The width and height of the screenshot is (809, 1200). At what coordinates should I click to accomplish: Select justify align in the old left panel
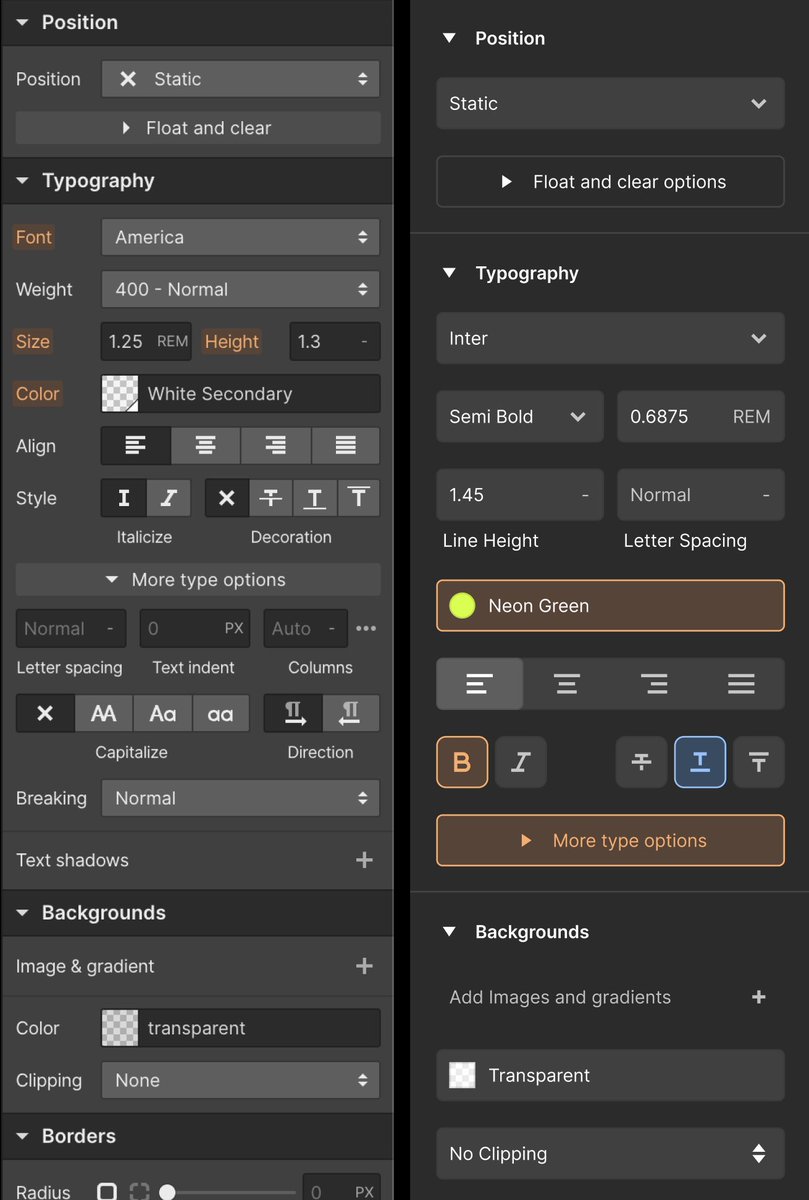345,446
